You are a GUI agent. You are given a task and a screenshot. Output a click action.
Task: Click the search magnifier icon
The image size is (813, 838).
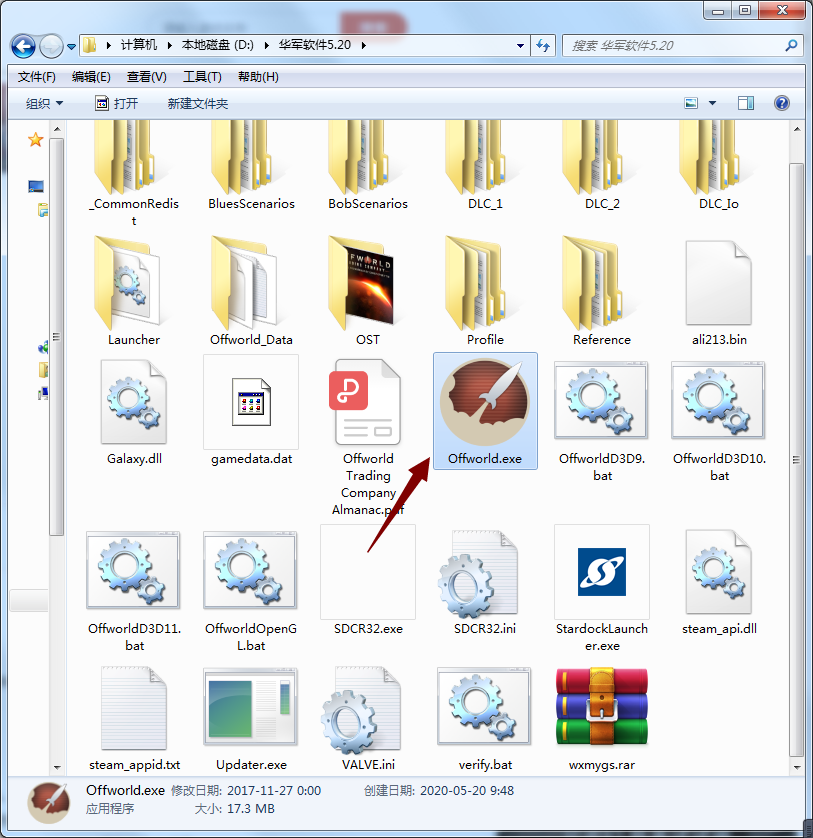pos(791,46)
